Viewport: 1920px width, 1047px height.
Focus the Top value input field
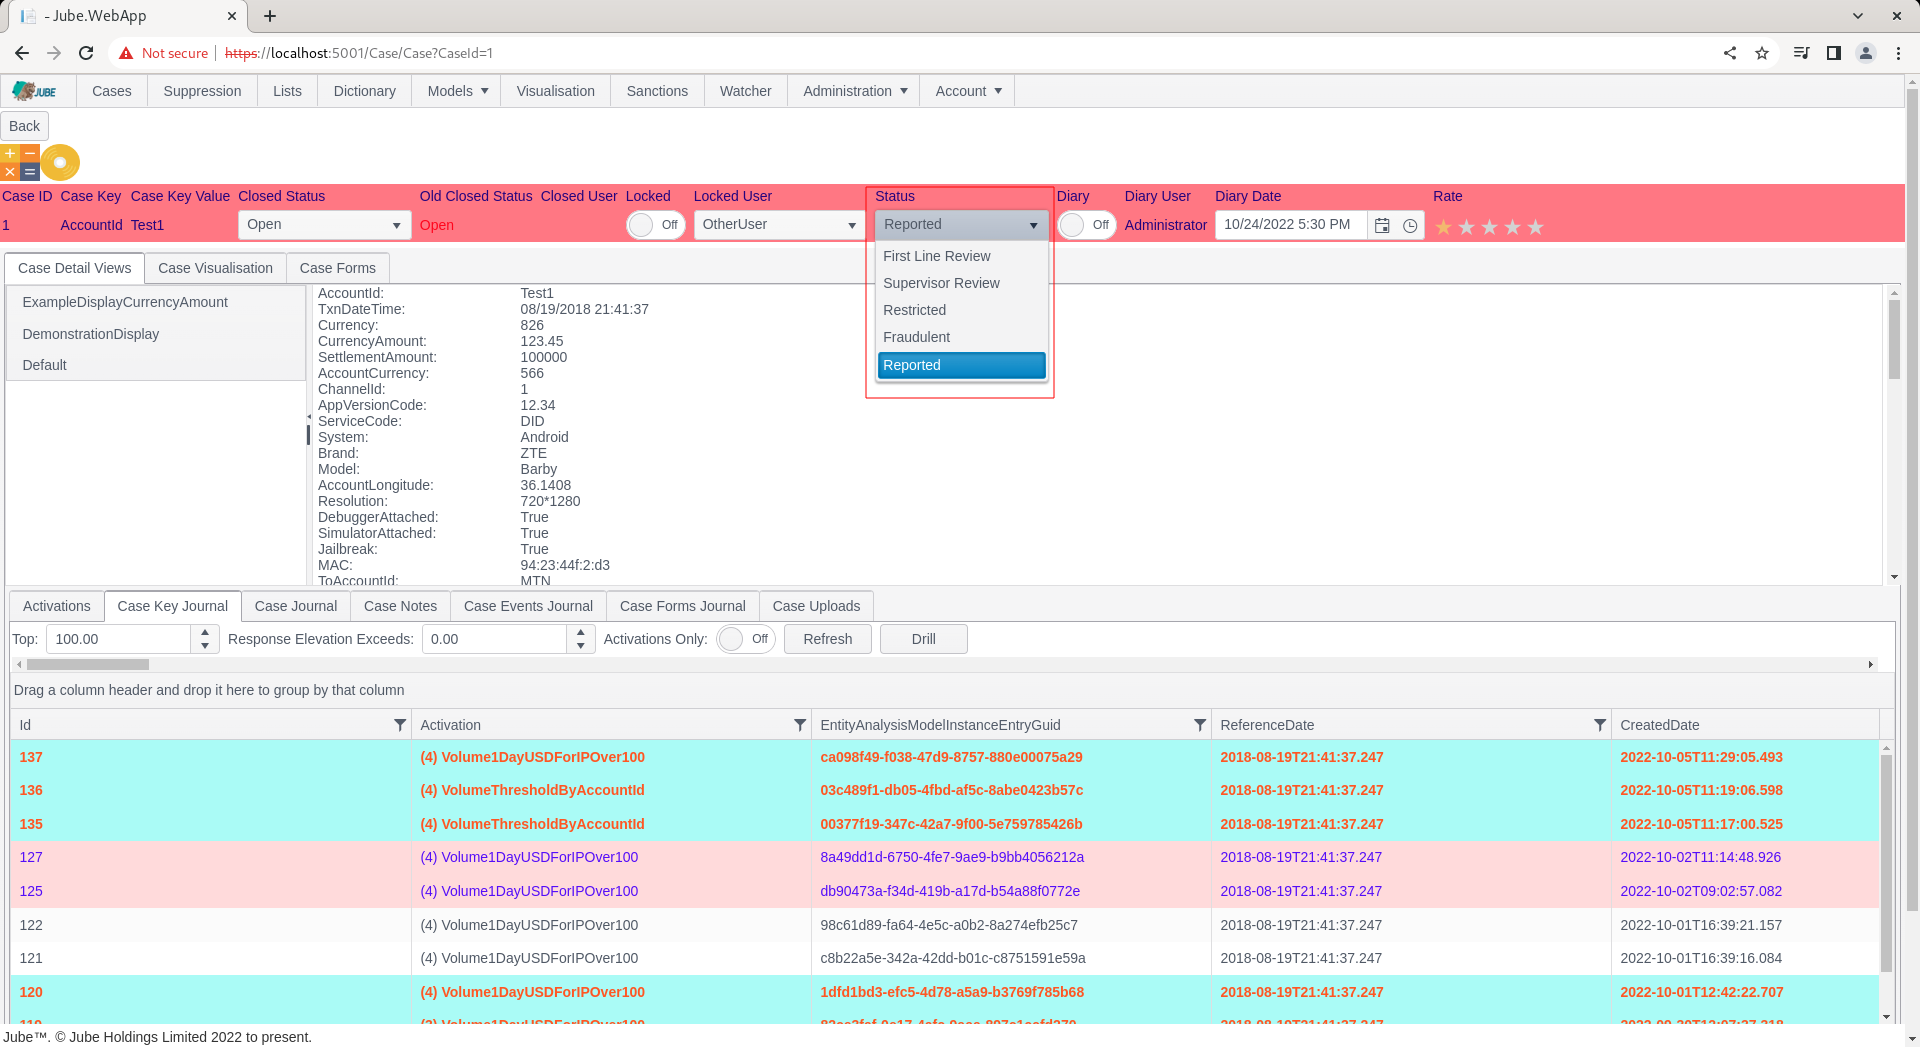pyautogui.click(x=118, y=639)
